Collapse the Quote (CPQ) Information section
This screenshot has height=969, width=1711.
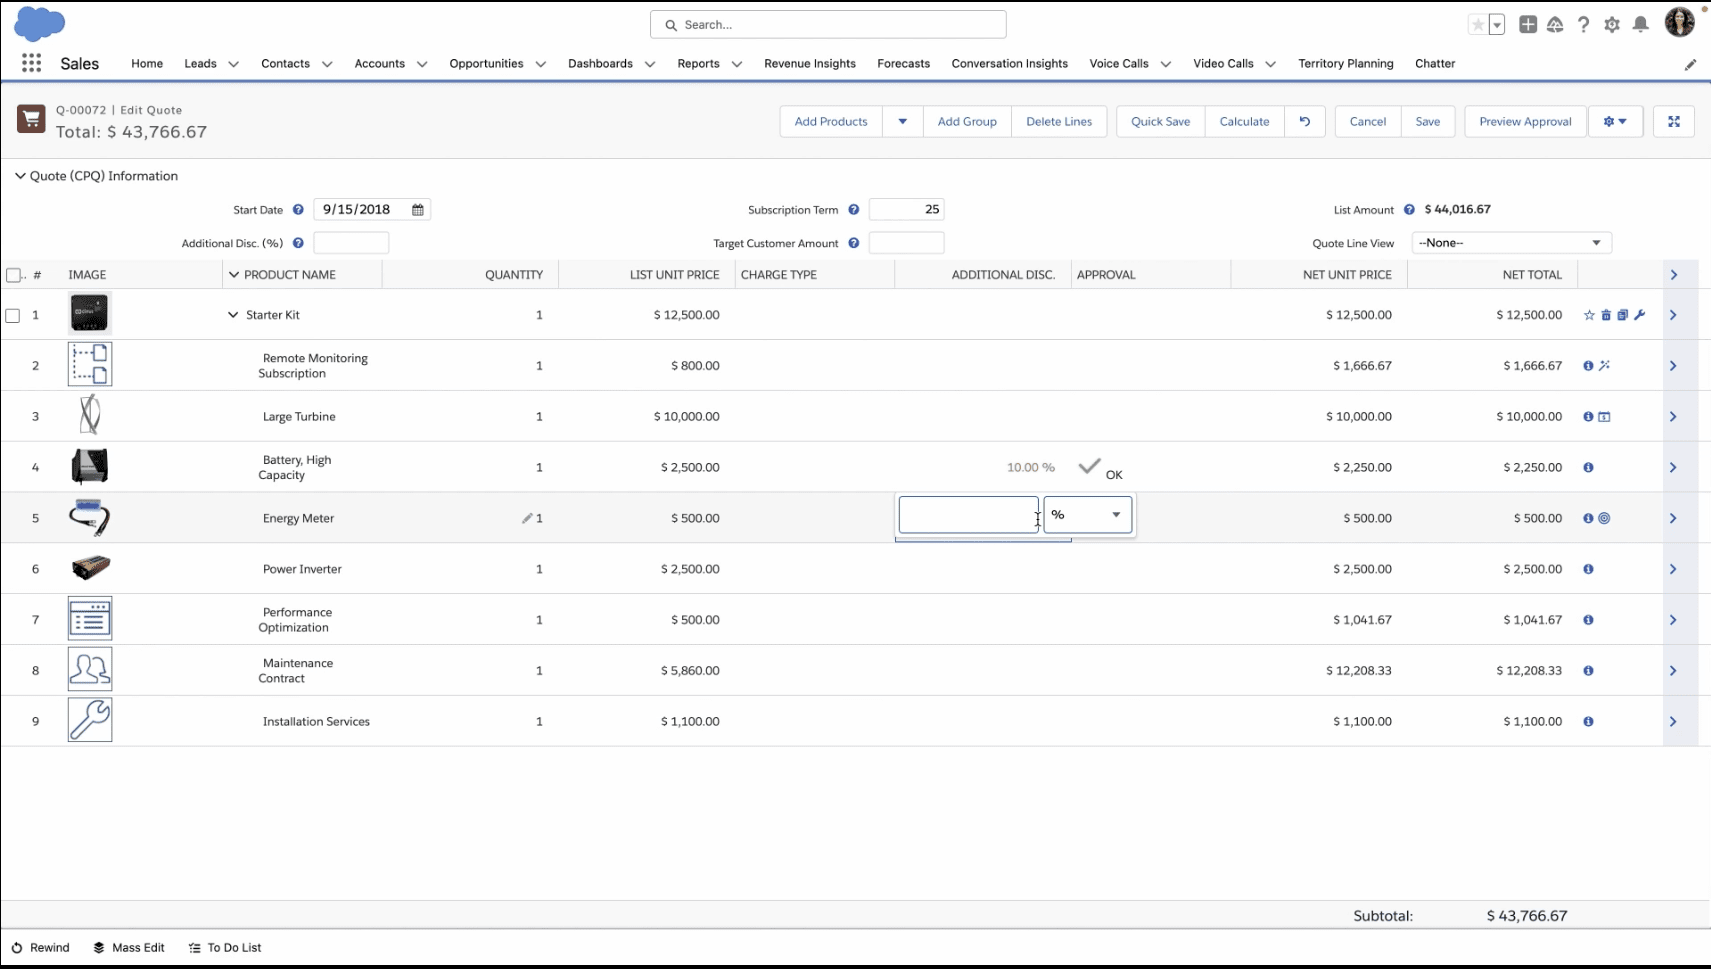20,176
